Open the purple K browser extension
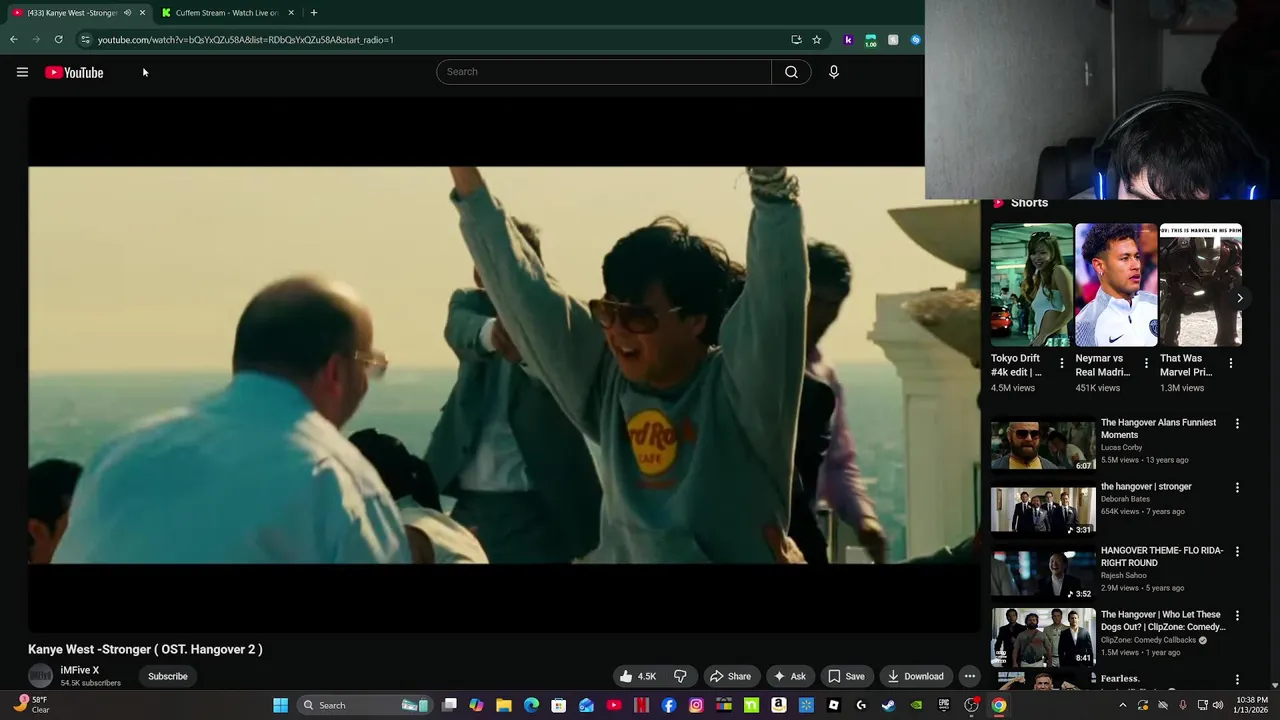 pos(848,40)
